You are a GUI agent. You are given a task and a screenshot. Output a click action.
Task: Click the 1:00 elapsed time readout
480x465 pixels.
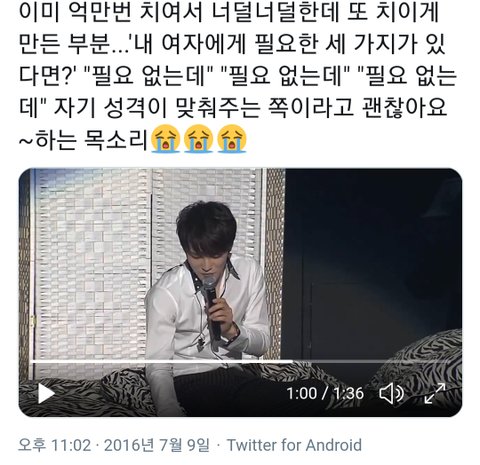coord(302,393)
